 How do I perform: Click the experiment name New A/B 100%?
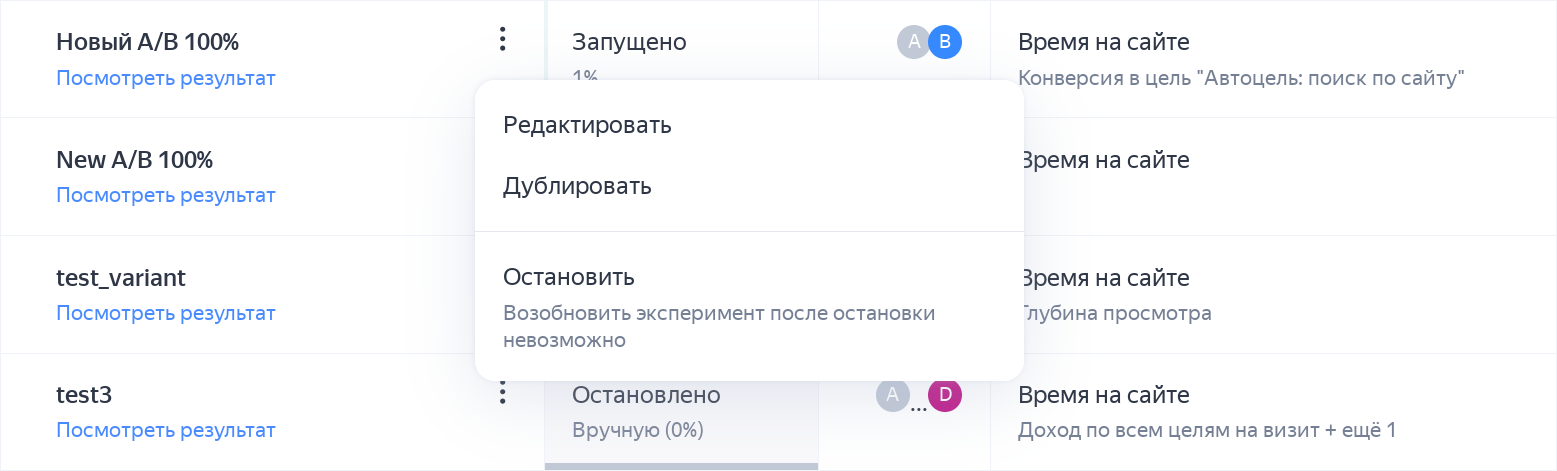tap(134, 160)
